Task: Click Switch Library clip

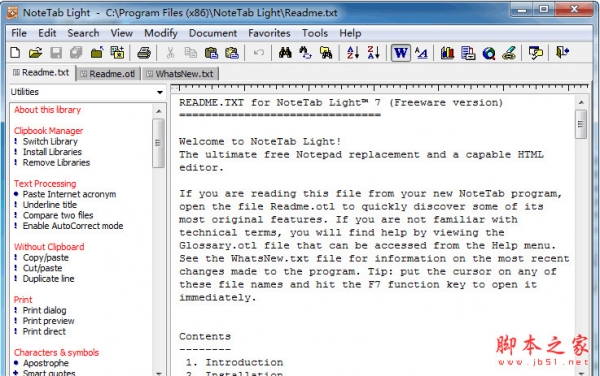Action: pyautogui.click(x=50, y=142)
